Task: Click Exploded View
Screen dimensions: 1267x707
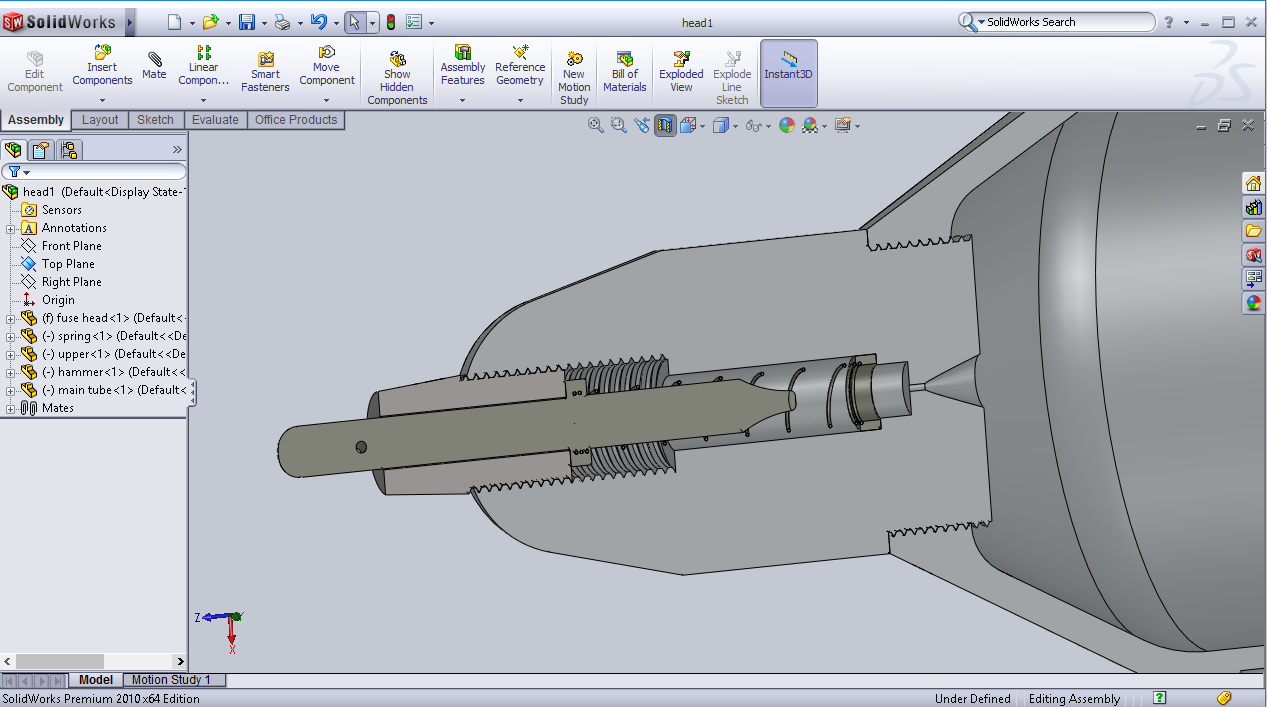Action: point(681,72)
